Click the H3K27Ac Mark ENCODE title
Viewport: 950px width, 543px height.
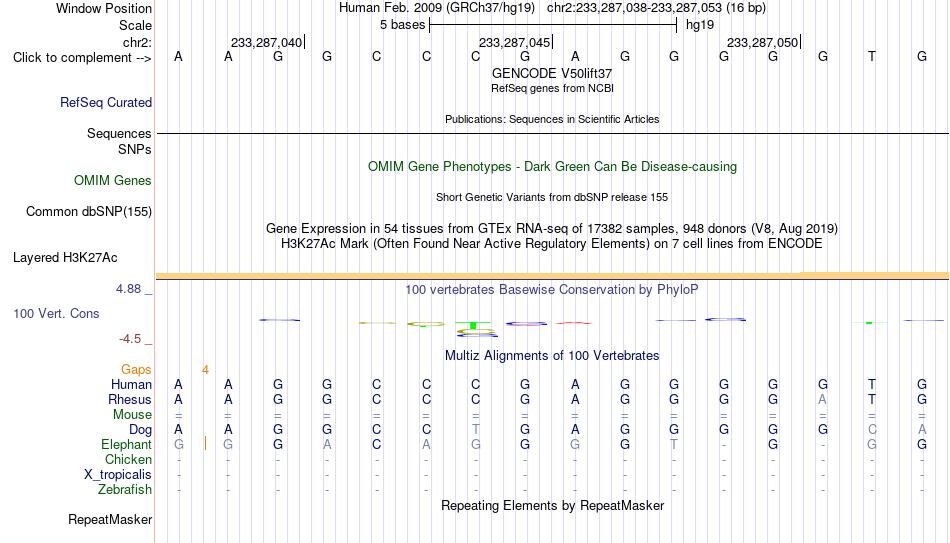point(552,244)
